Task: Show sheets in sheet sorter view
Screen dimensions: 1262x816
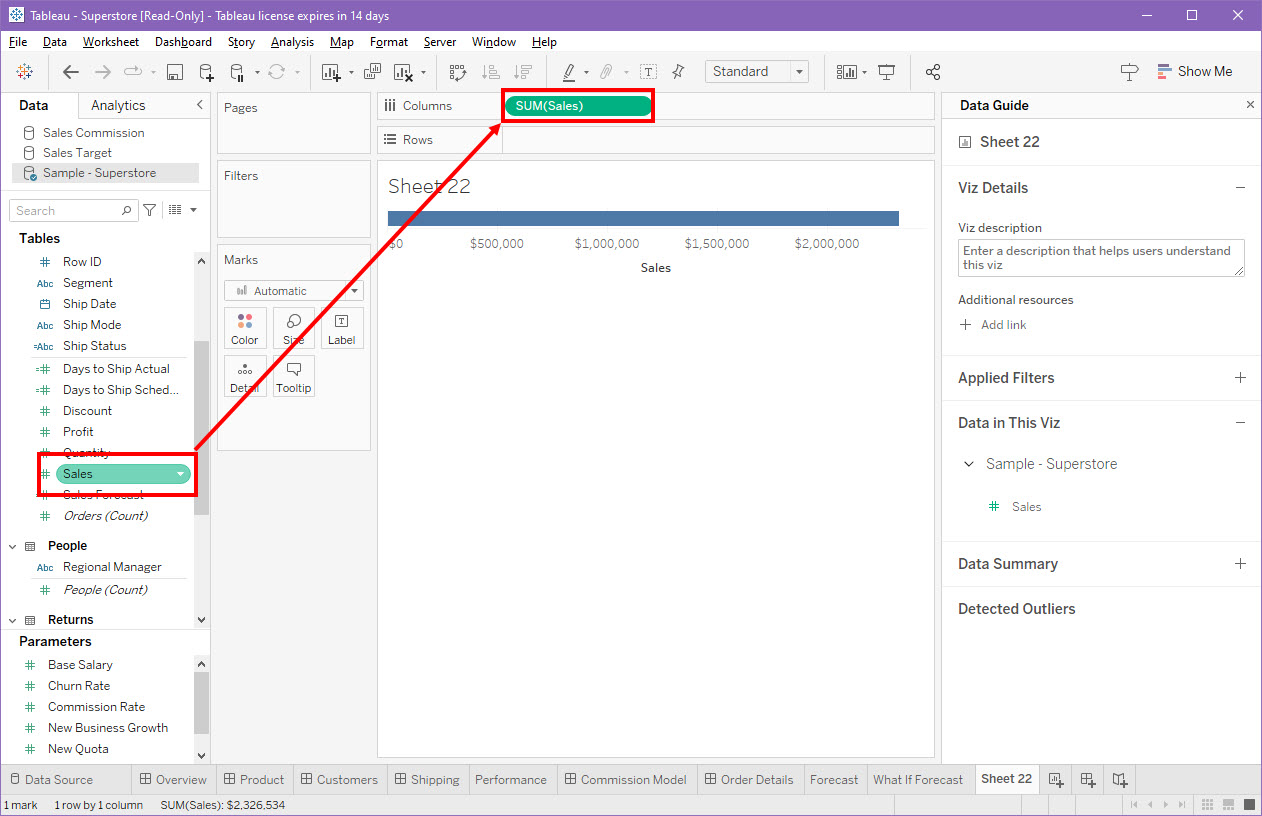Action: click(x=1208, y=804)
